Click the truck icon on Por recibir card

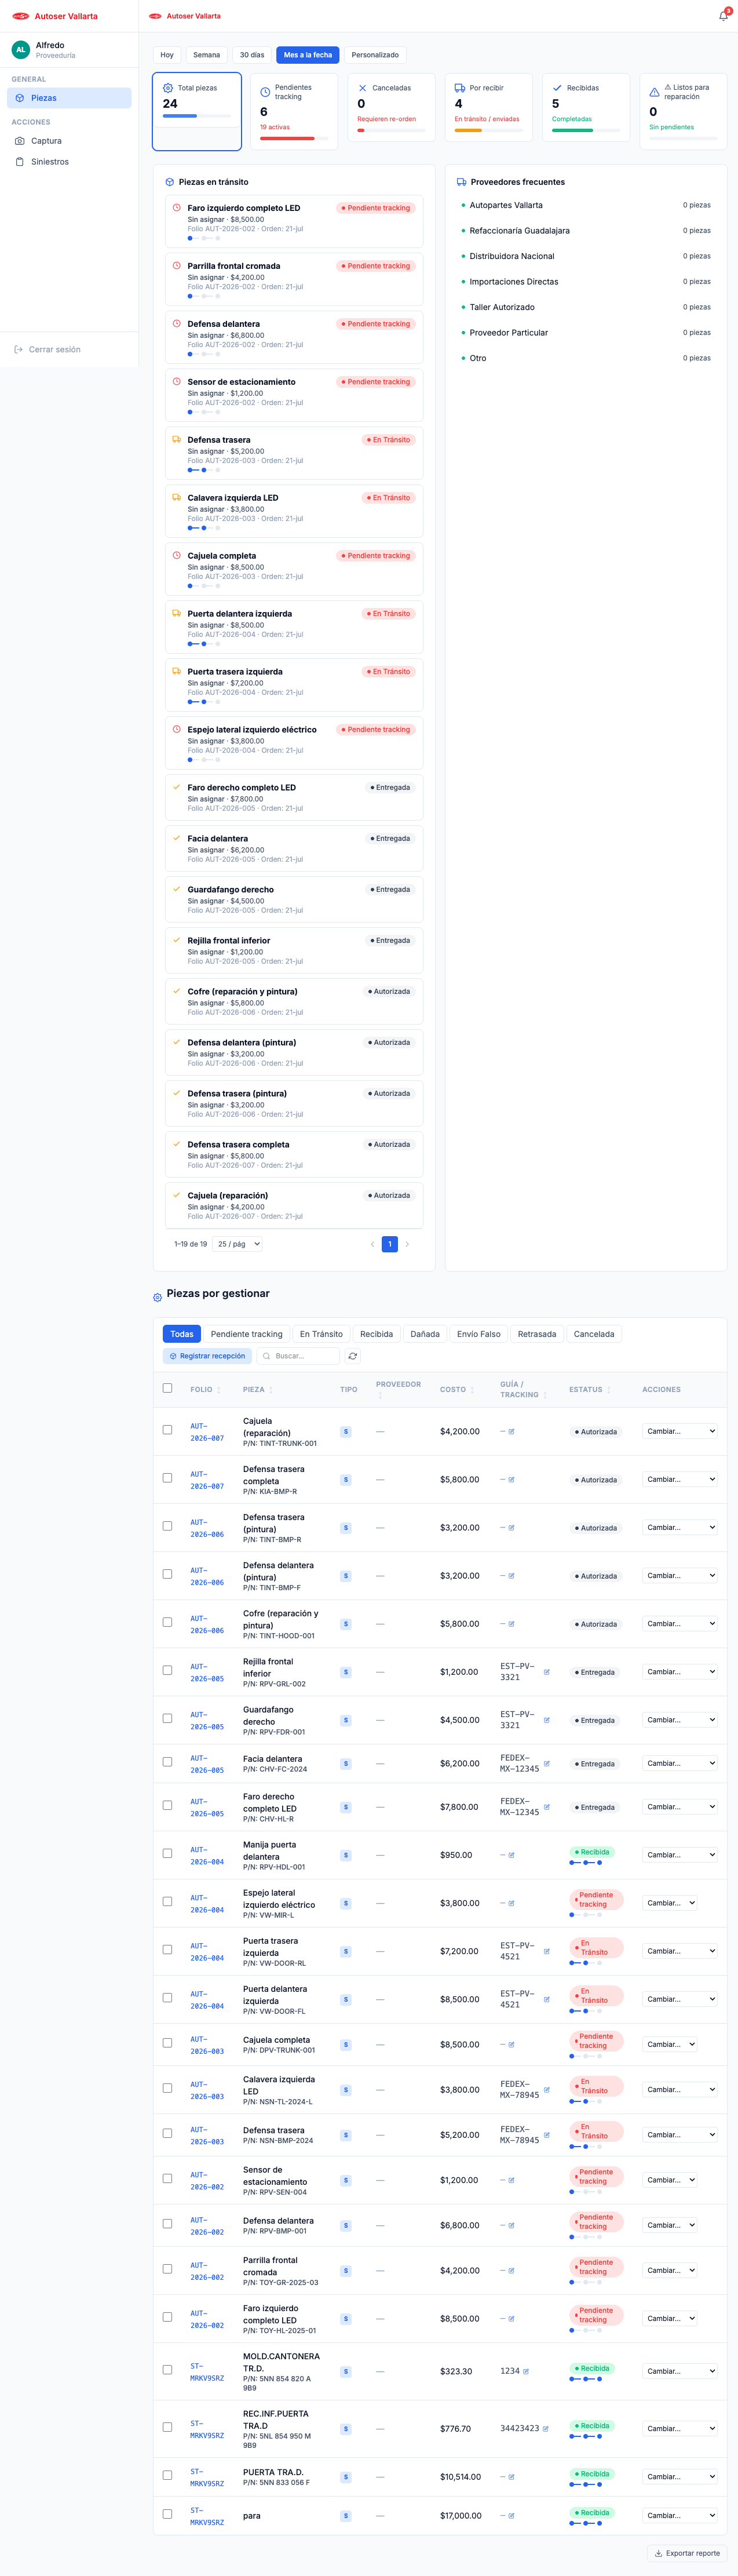[460, 88]
